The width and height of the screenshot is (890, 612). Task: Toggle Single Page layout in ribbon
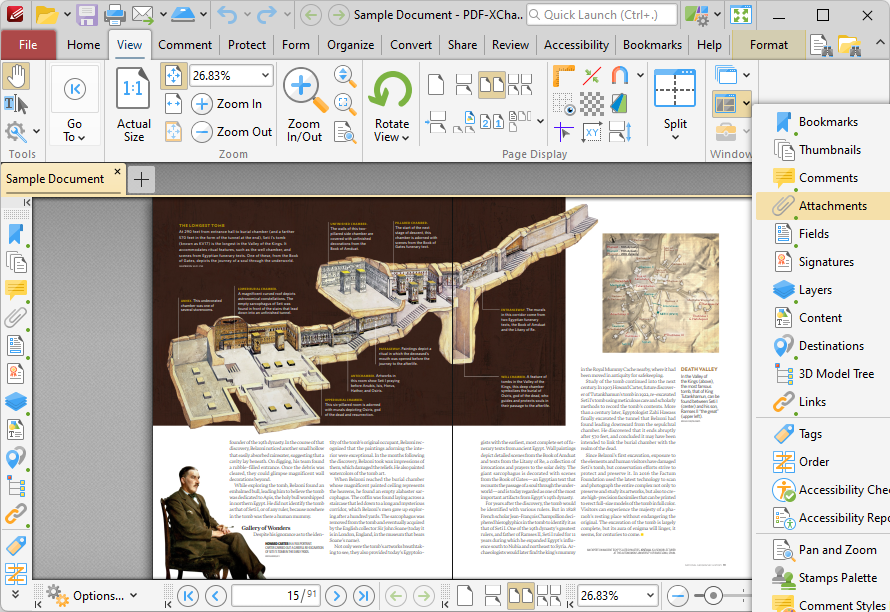pyautogui.click(x=436, y=85)
